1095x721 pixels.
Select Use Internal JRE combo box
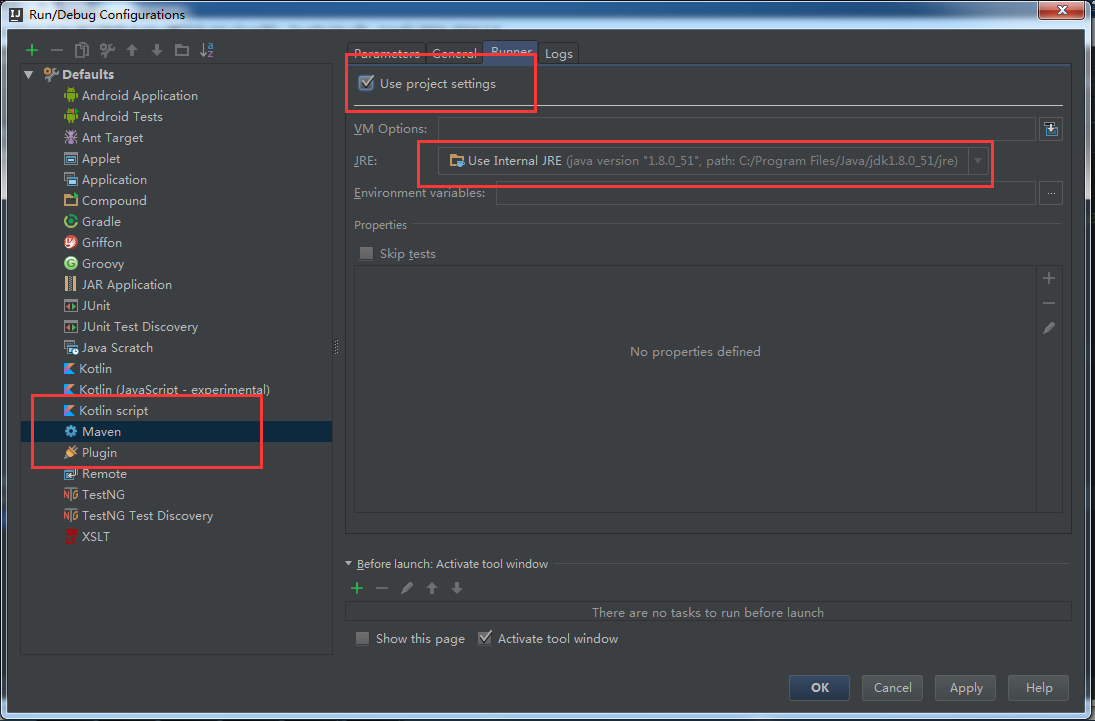(x=713, y=161)
